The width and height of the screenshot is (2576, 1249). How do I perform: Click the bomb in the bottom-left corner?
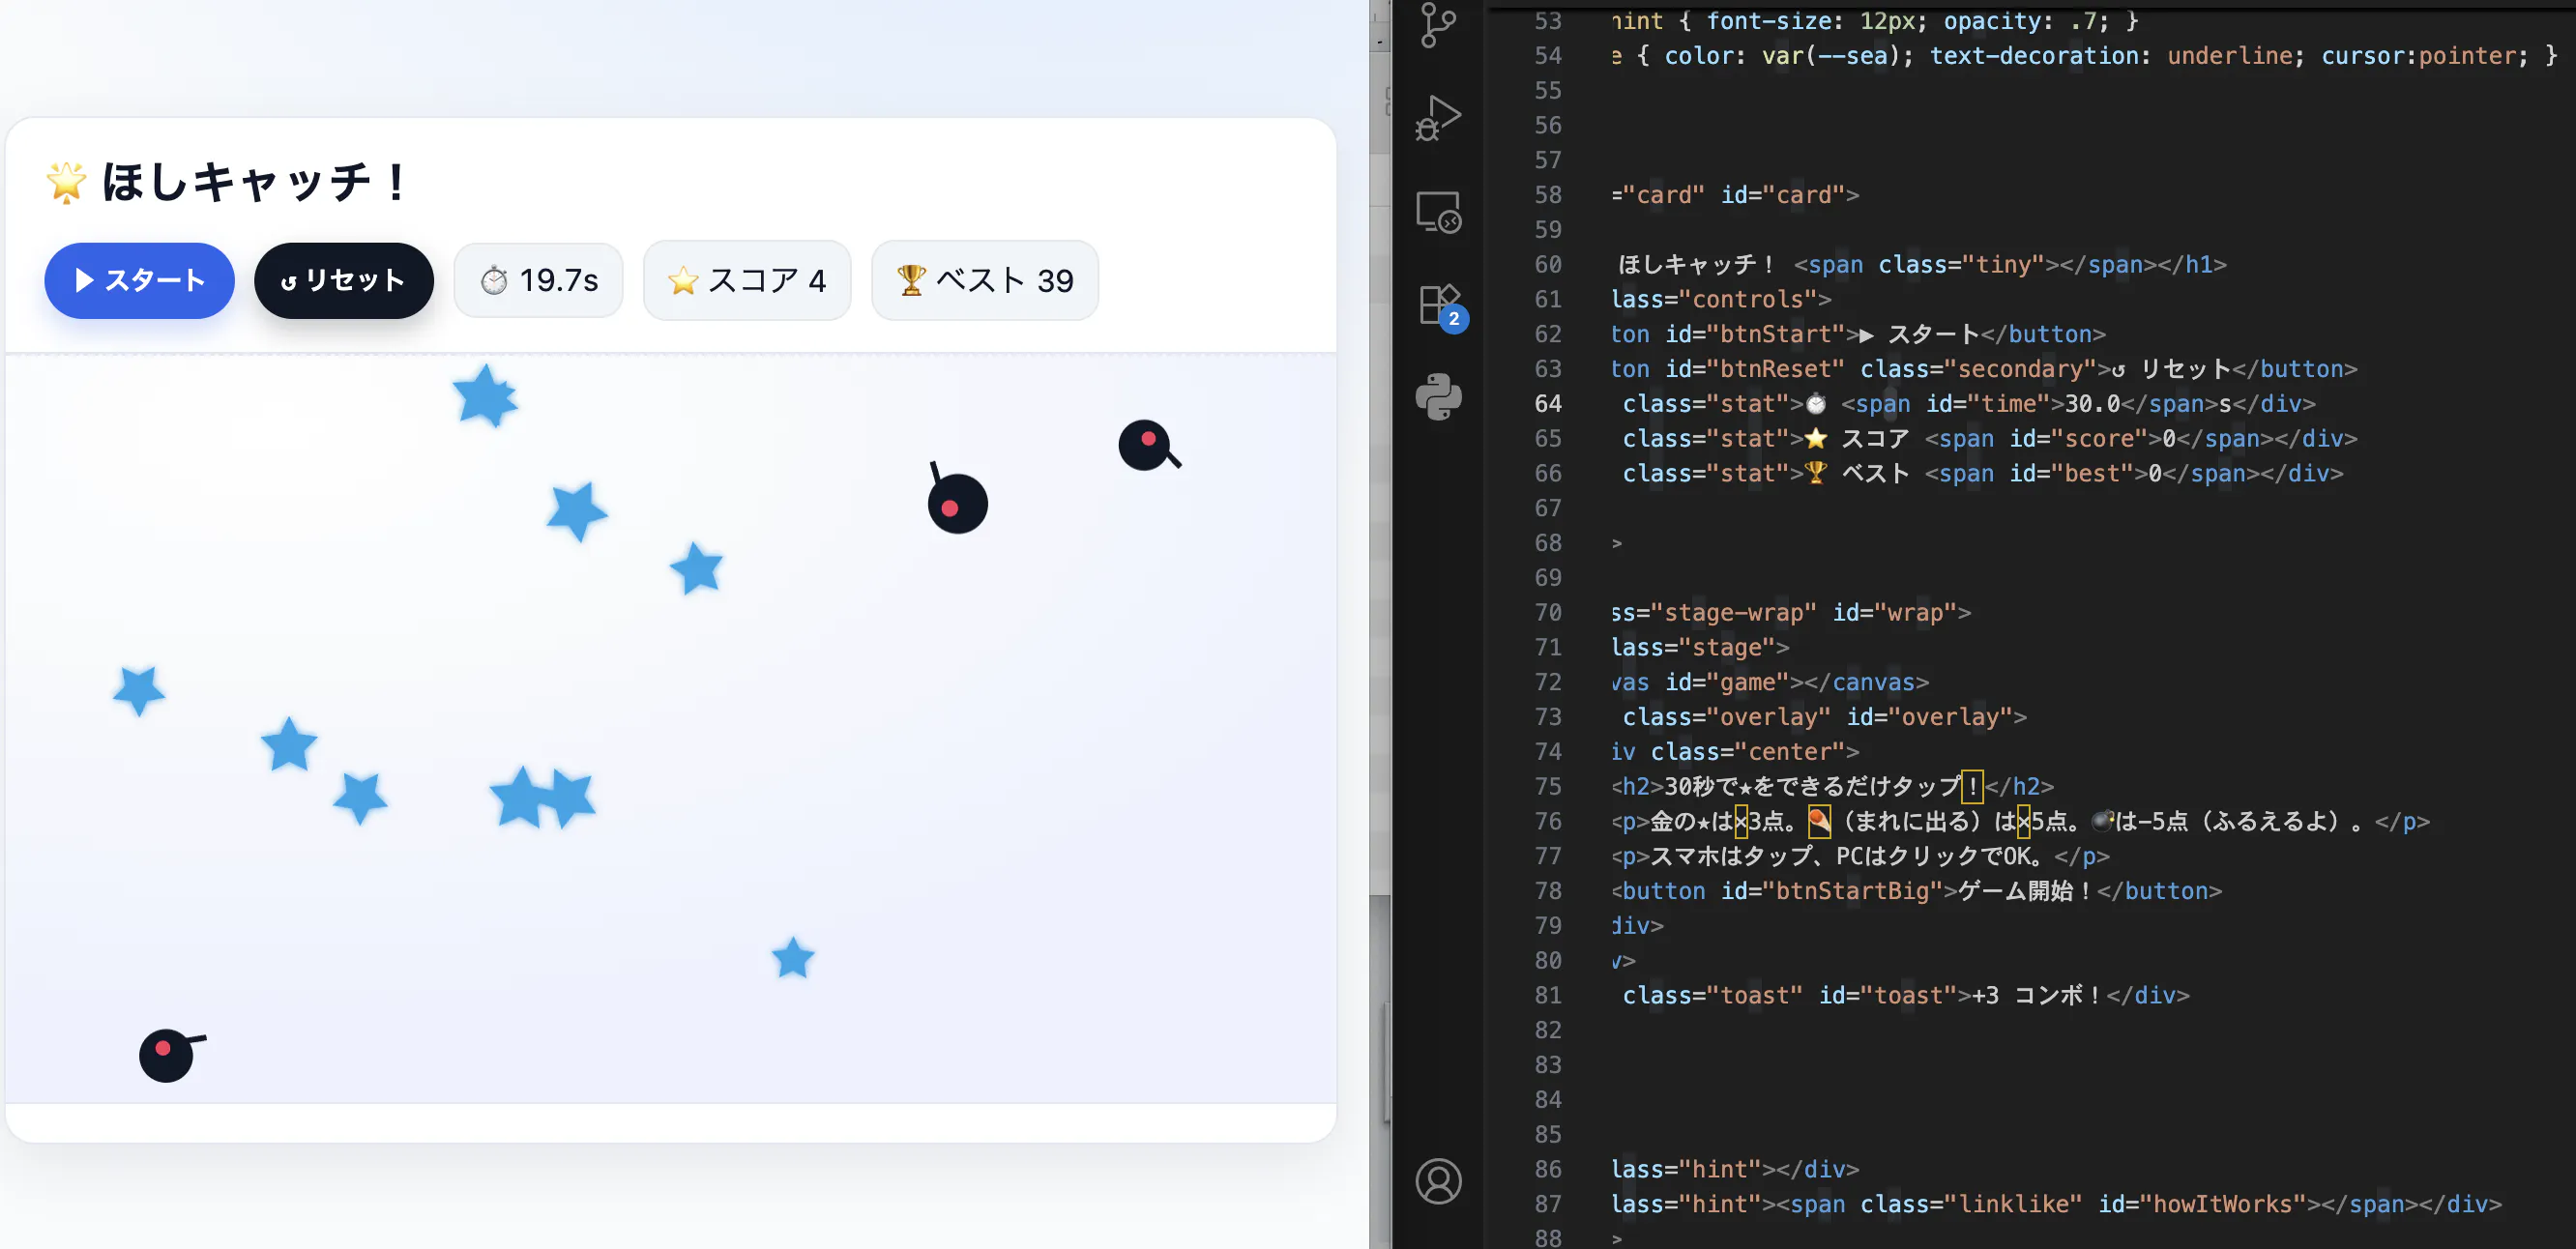click(166, 1056)
